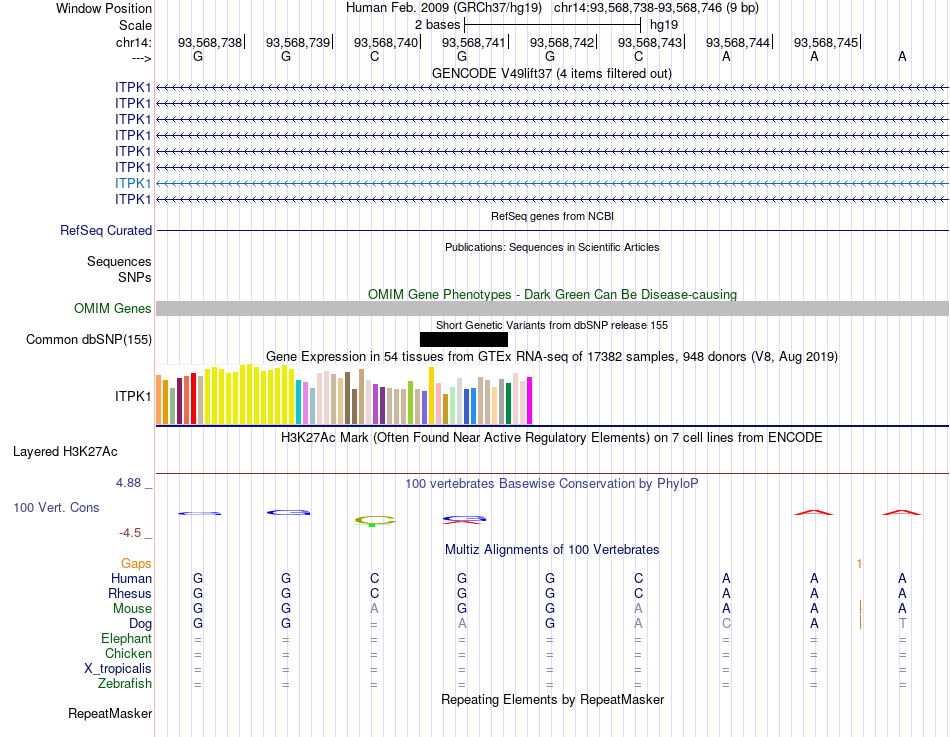Image resolution: width=950 pixels, height=737 pixels.
Task: Open Short Genetic Variants from dbSNP title
Action: click(552, 325)
